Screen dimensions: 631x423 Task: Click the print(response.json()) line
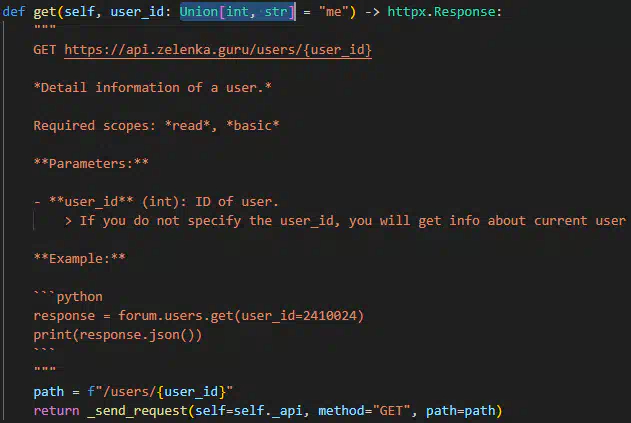[x=118, y=335]
